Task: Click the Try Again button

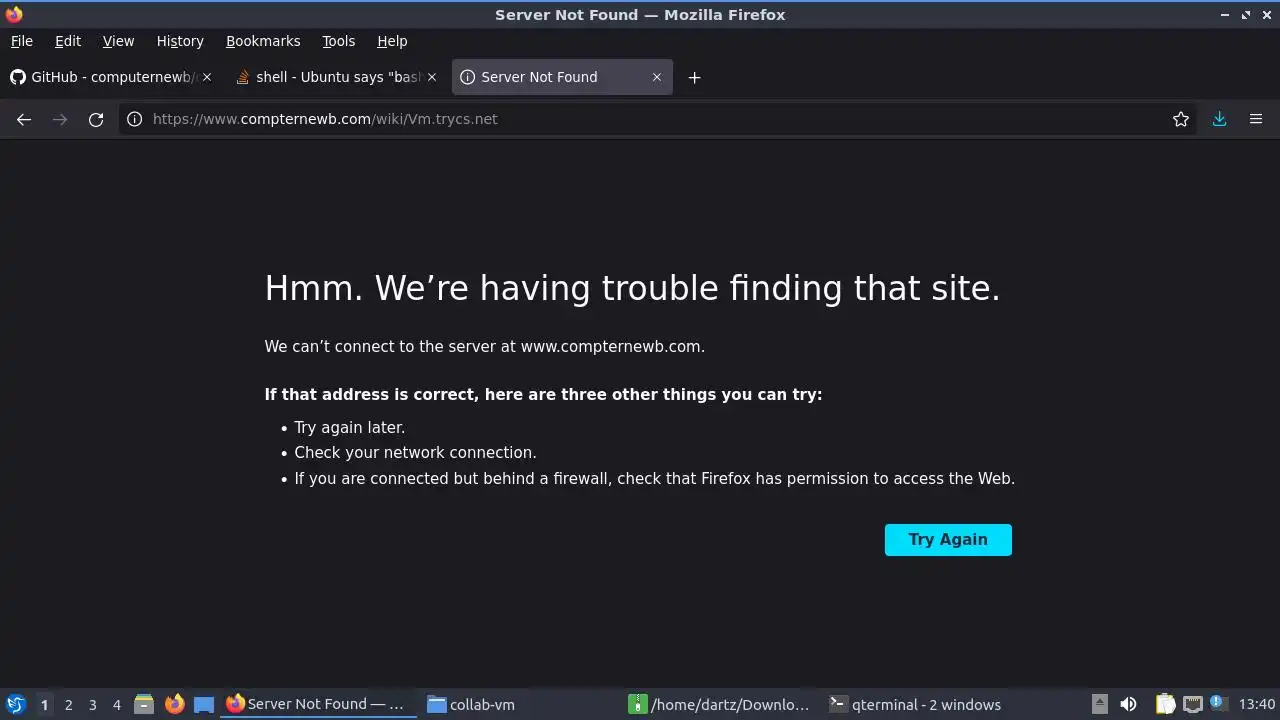Action: pyautogui.click(x=948, y=540)
